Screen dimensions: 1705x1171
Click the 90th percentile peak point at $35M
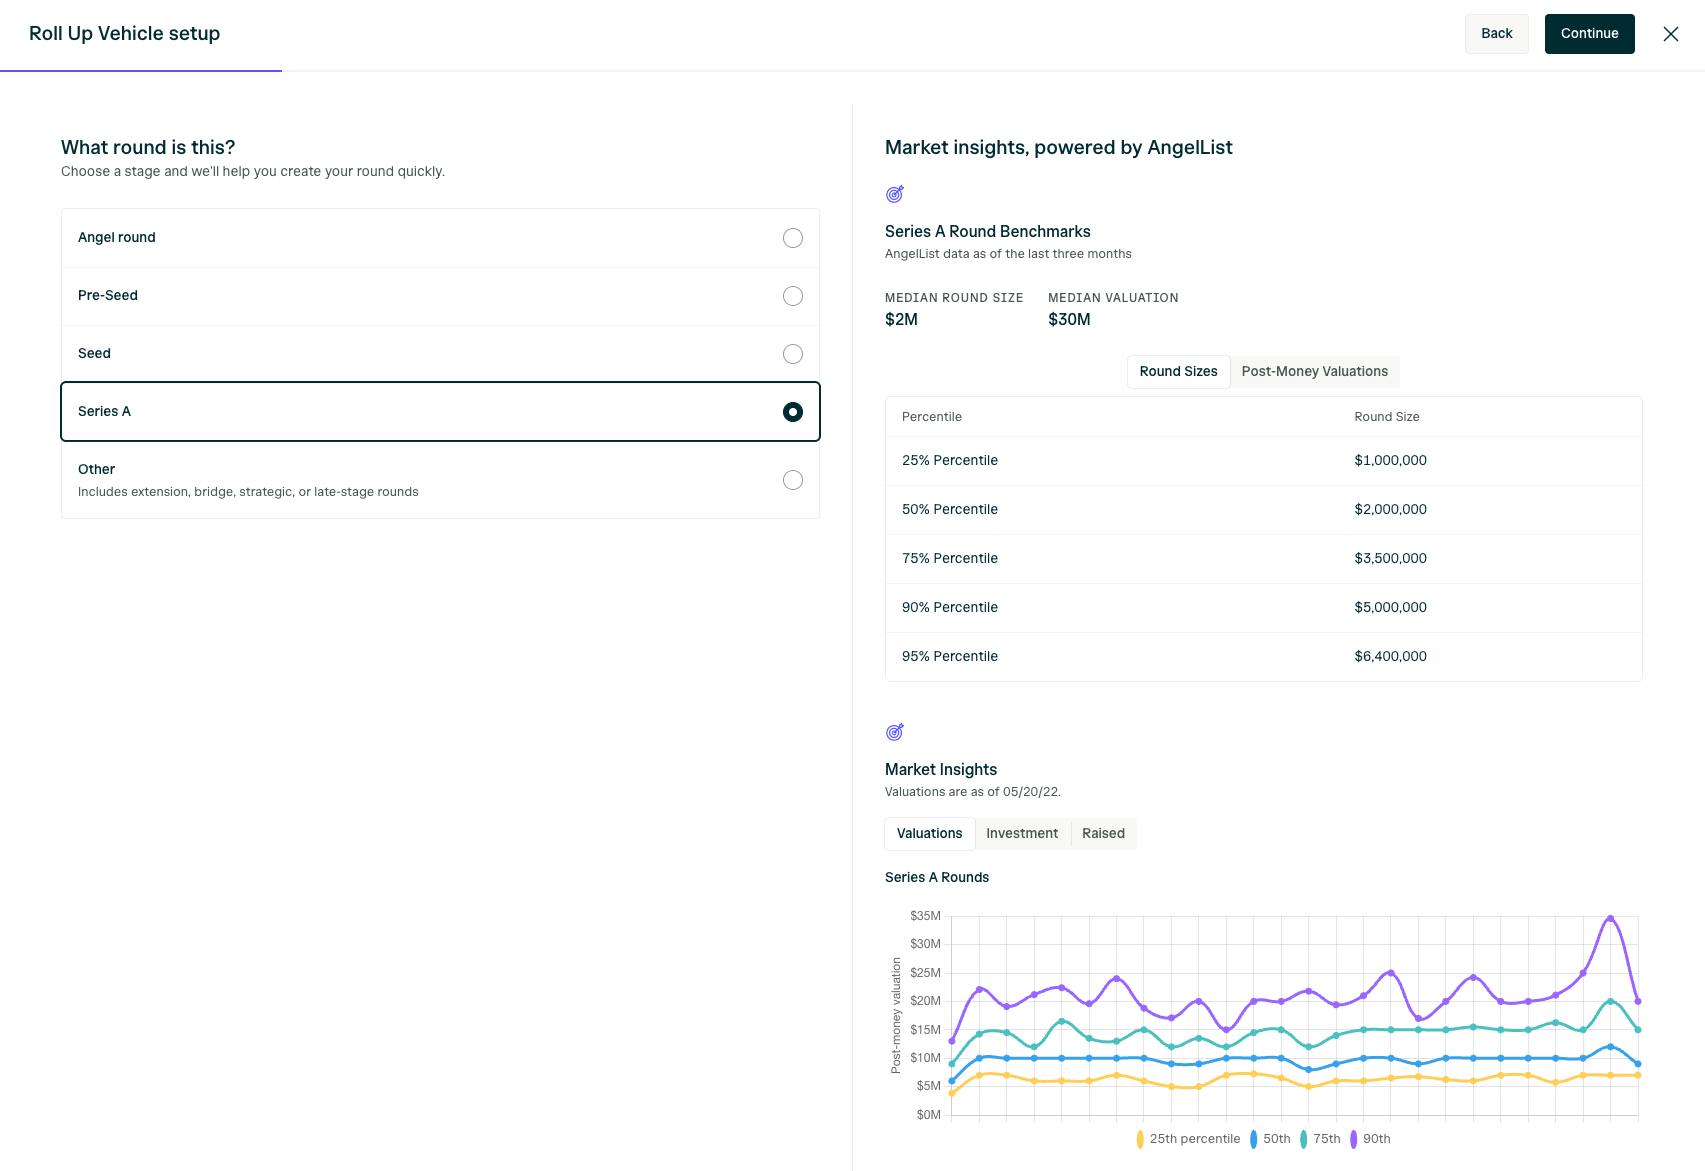point(1610,917)
